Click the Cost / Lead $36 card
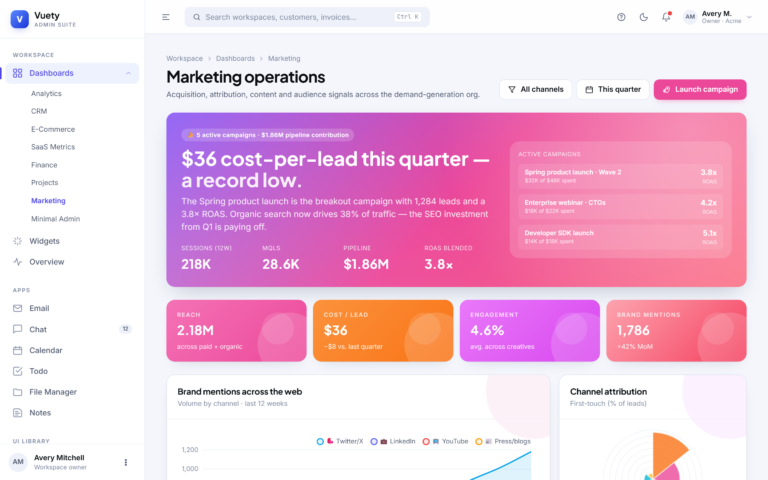Viewport: 768px width, 480px height. coord(383,331)
